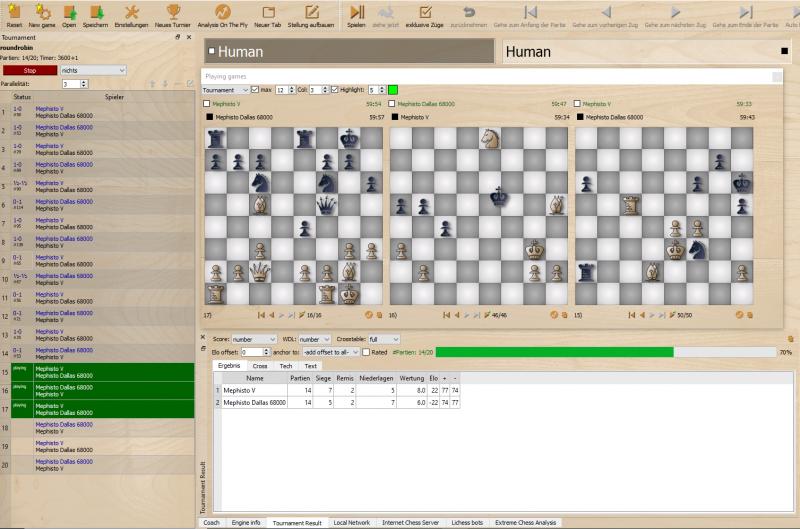The width and height of the screenshot is (800, 529).
Task: Launch Analysis On The Fly
Action: [x=222, y=13]
